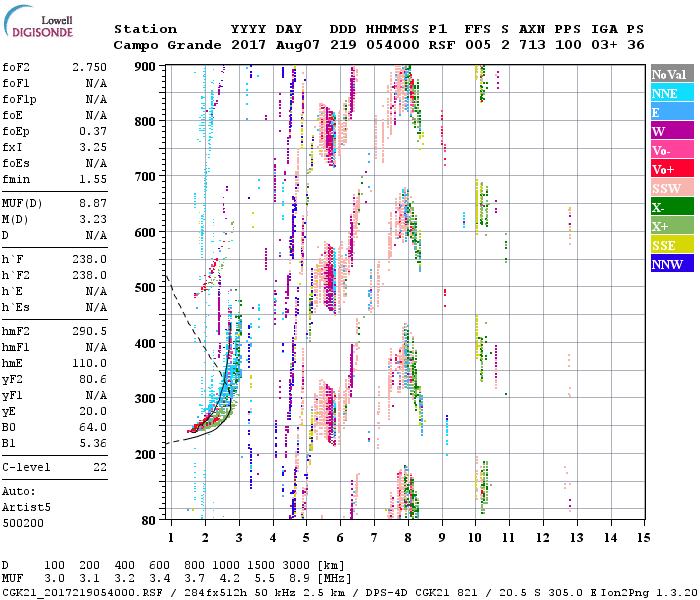700x600 pixels.
Task: Choose the Vo+ red legend swatch
Action: [x=671, y=169]
